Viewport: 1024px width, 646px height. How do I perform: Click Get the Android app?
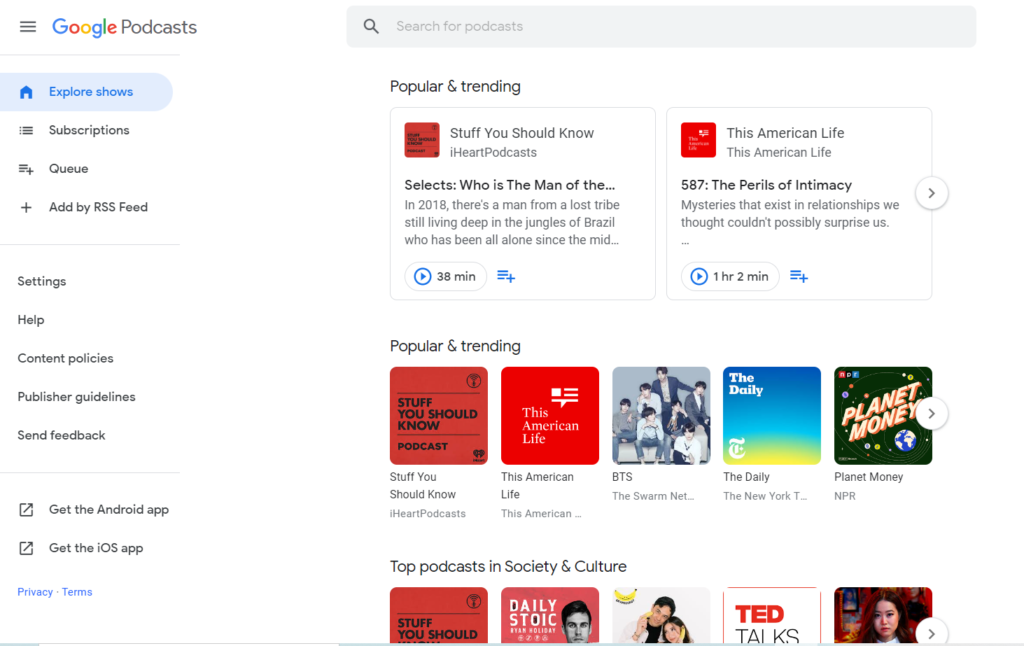click(108, 509)
